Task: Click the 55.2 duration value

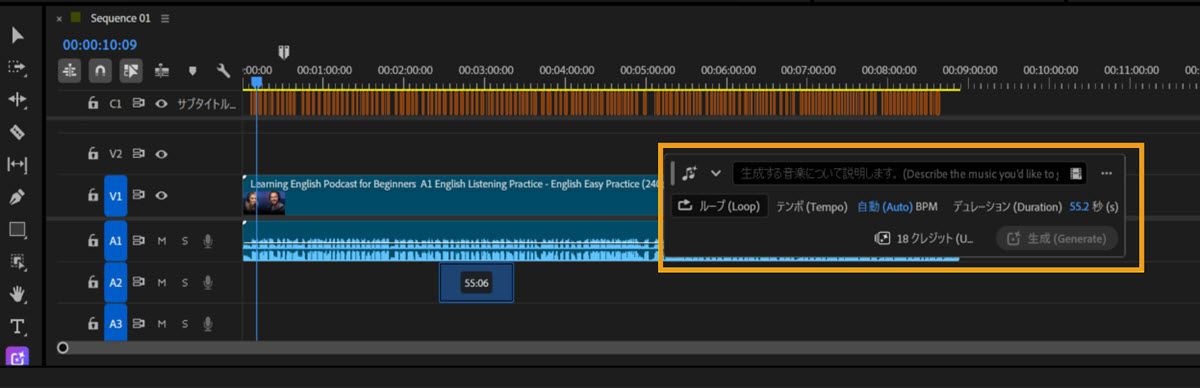Action: [x=1080, y=207]
